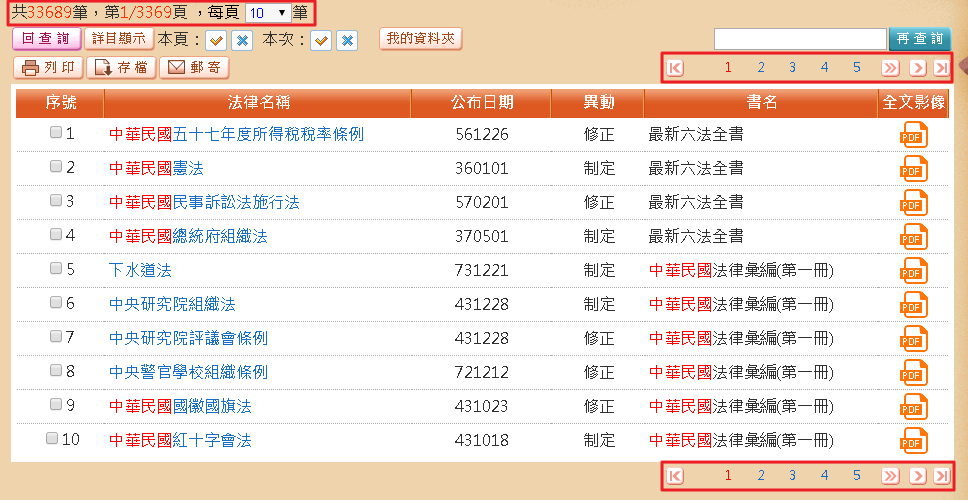Clear all selections for 本次 (X icon)

[x=346, y=40]
